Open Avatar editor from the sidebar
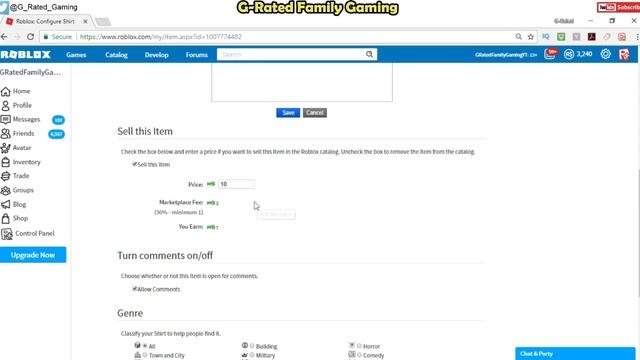 coord(16,148)
